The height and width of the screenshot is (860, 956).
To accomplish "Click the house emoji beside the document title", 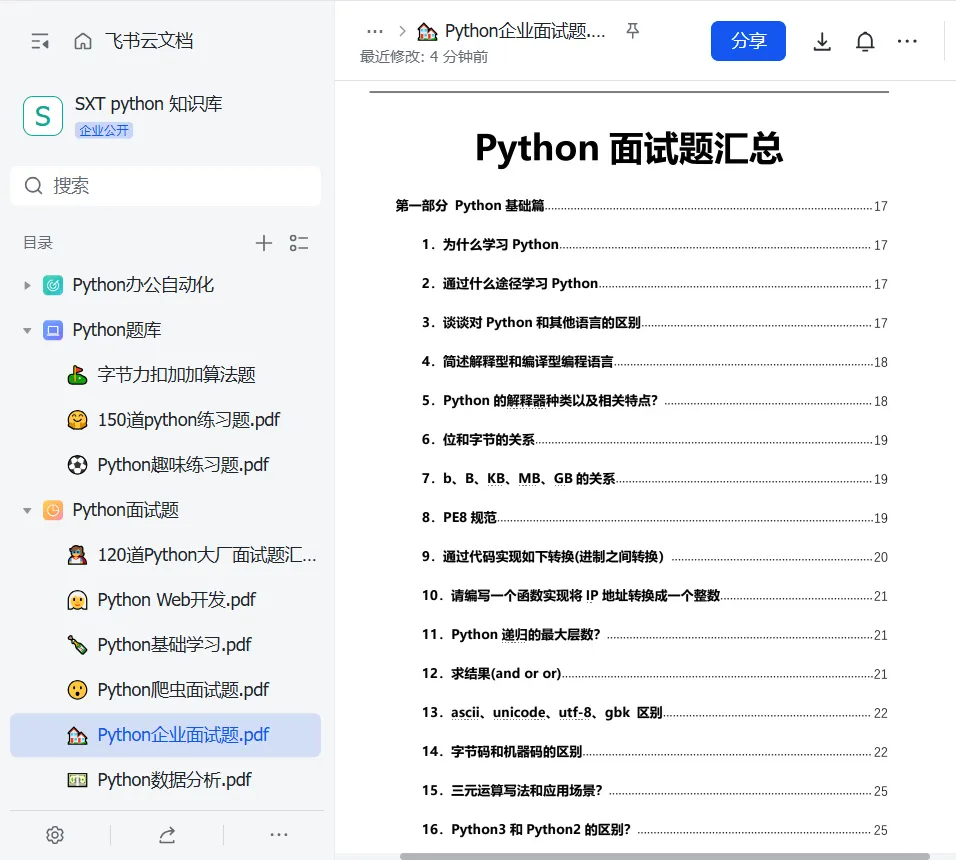I will 427,31.
